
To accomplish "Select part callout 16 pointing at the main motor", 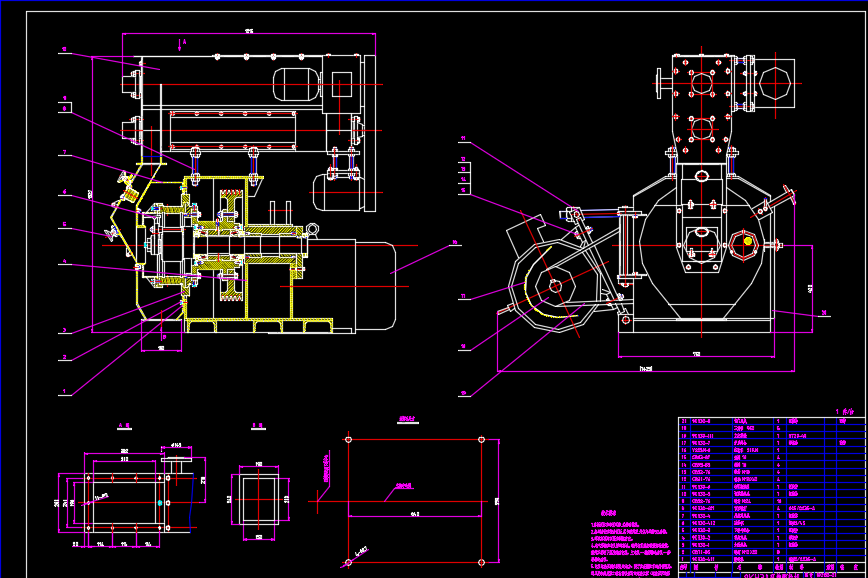I will [x=454, y=242].
